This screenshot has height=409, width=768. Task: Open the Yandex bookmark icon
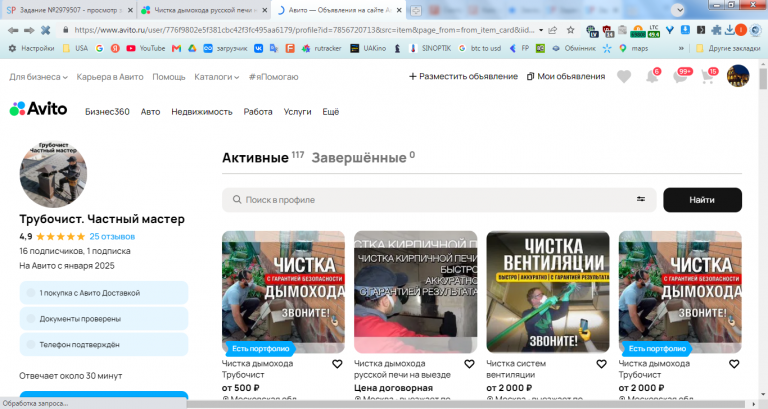[115, 48]
